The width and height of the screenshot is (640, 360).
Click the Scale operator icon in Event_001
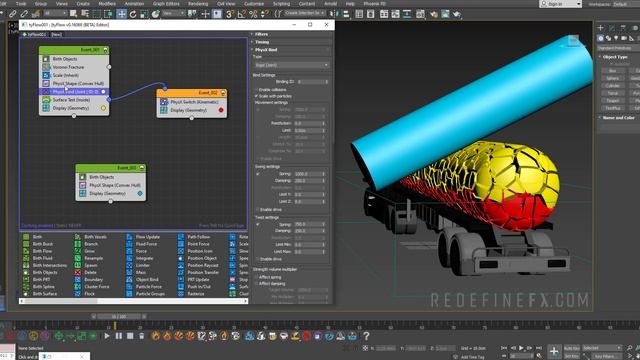[x=46, y=75]
